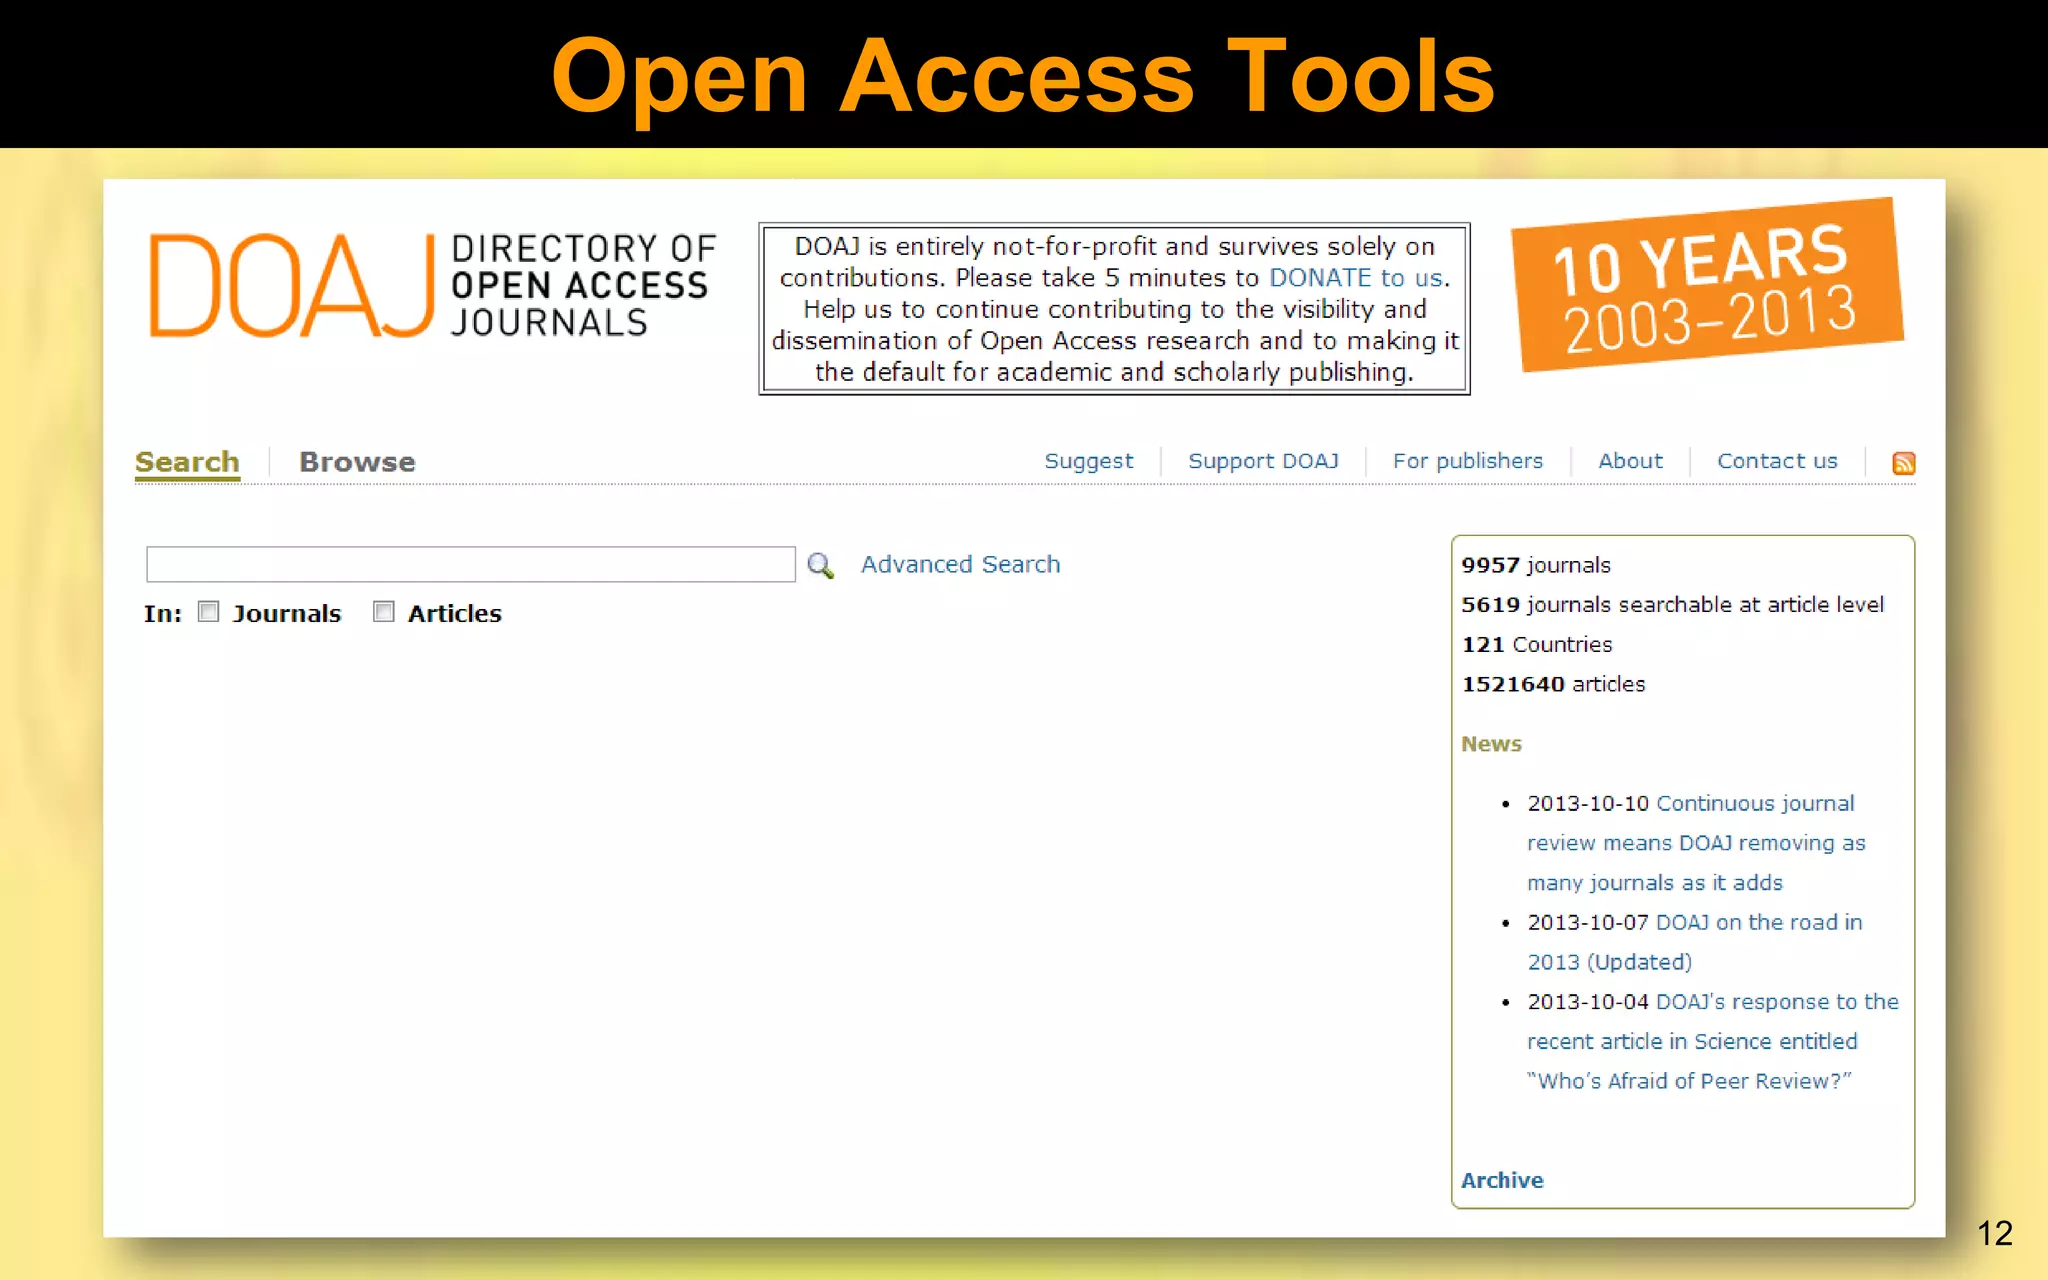Click the slide number 12
The image size is (2048, 1280).
[x=1994, y=1233]
